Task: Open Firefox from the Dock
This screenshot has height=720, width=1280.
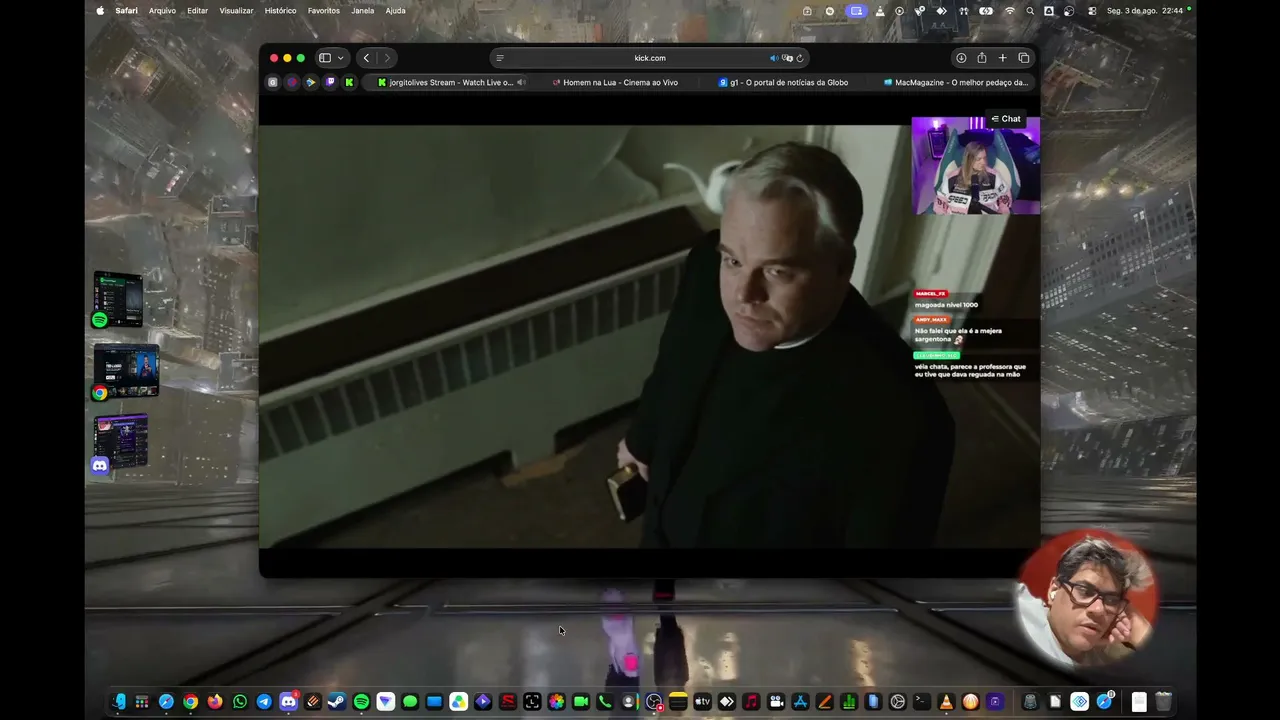Action: click(x=215, y=702)
